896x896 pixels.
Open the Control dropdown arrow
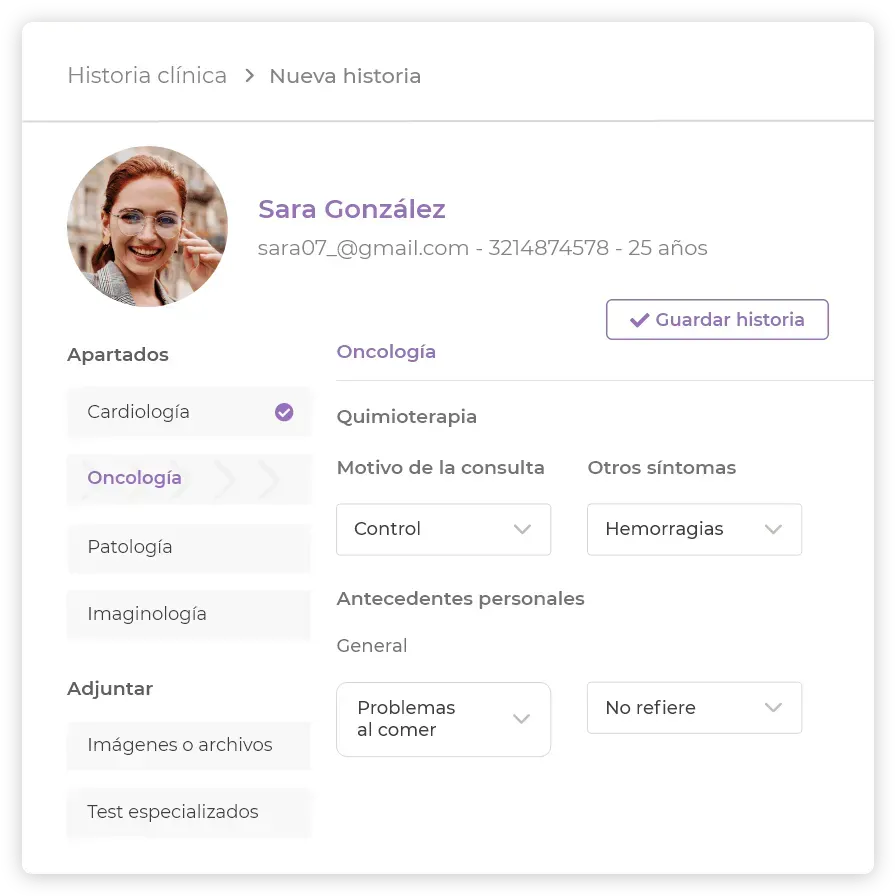[522, 529]
